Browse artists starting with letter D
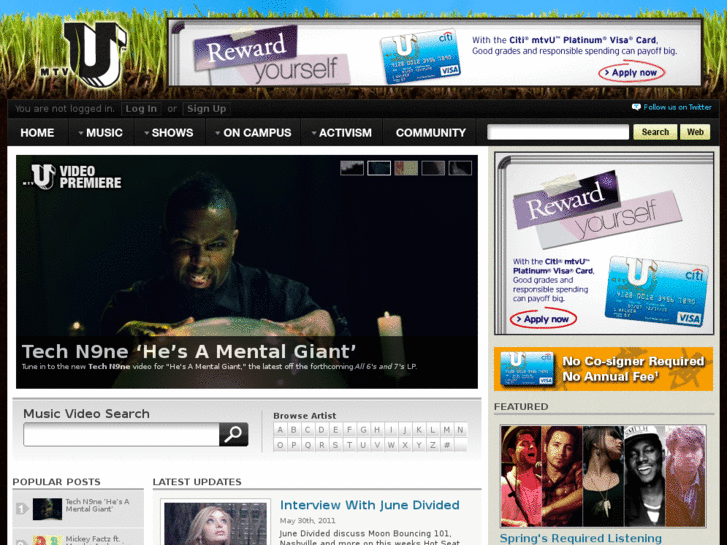Viewport: 727px width, 545px height. [321, 430]
